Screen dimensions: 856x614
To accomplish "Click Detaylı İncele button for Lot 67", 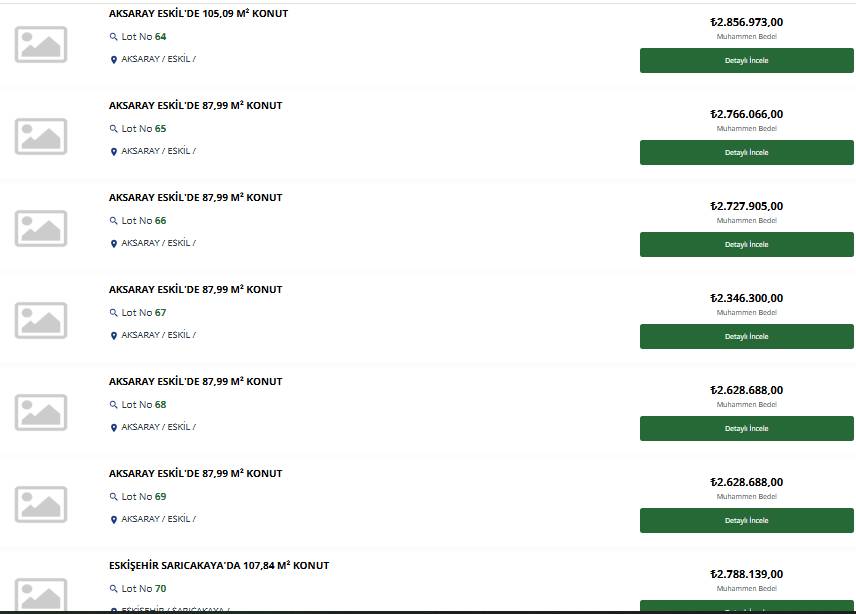I will (x=746, y=336).
